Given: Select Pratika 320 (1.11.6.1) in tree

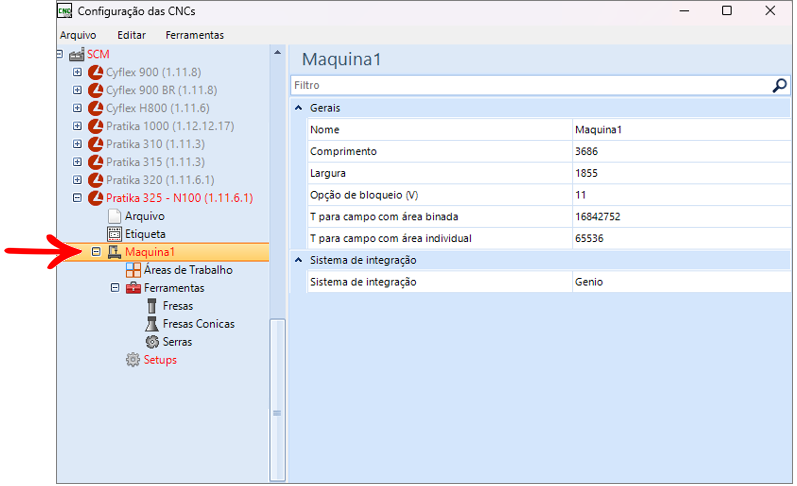Looking at the screenshot, I should pos(160,180).
